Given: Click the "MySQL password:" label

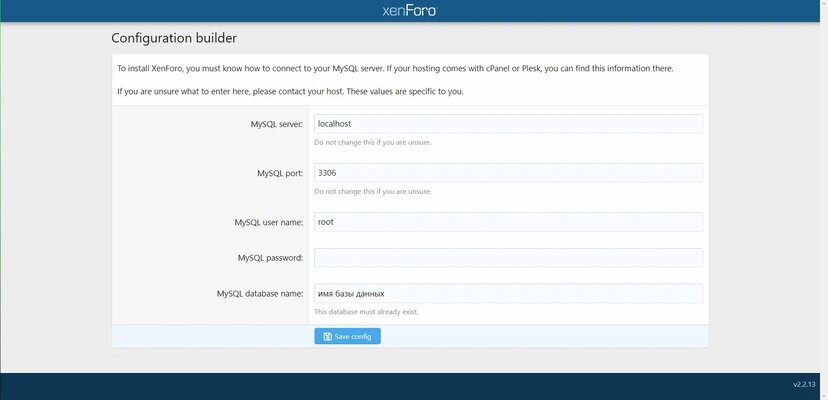Looking at the screenshot, I should [270, 258].
